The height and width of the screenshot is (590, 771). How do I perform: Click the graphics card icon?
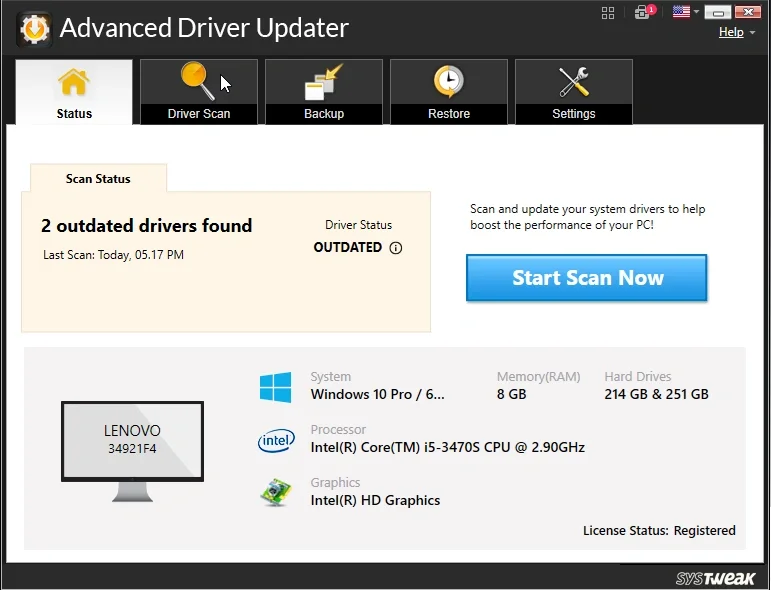275,493
